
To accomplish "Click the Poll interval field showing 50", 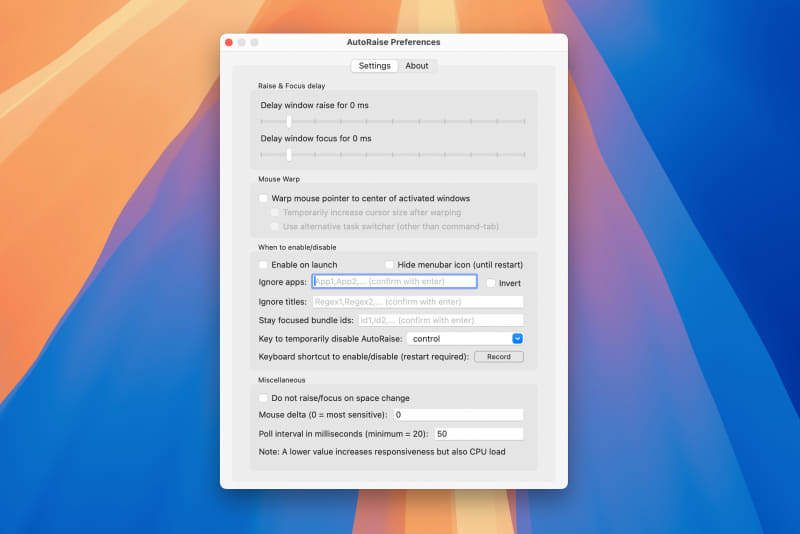I will (479, 434).
